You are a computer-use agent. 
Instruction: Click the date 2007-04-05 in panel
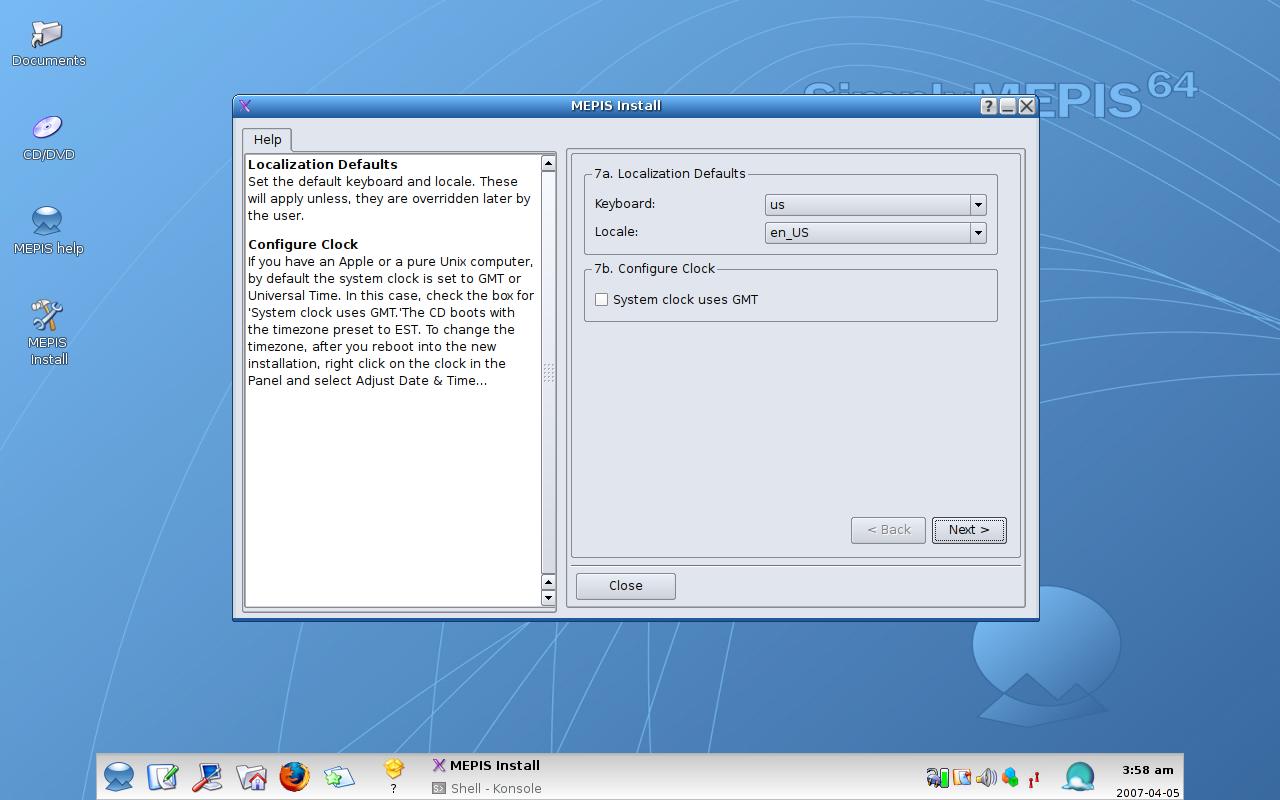click(x=1147, y=793)
